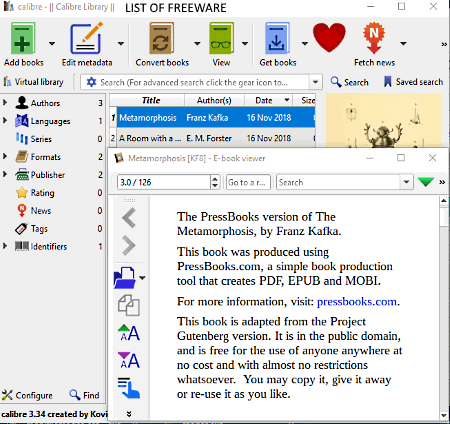Click the viewer Back arrow icon
Viewport: 450px width, 424px height.
click(x=129, y=218)
